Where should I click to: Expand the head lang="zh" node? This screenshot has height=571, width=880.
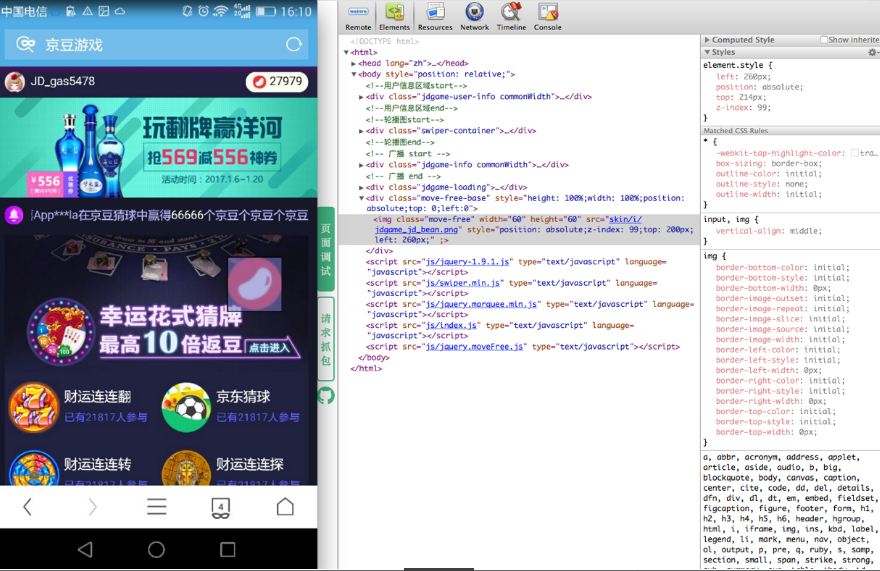pos(354,63)
